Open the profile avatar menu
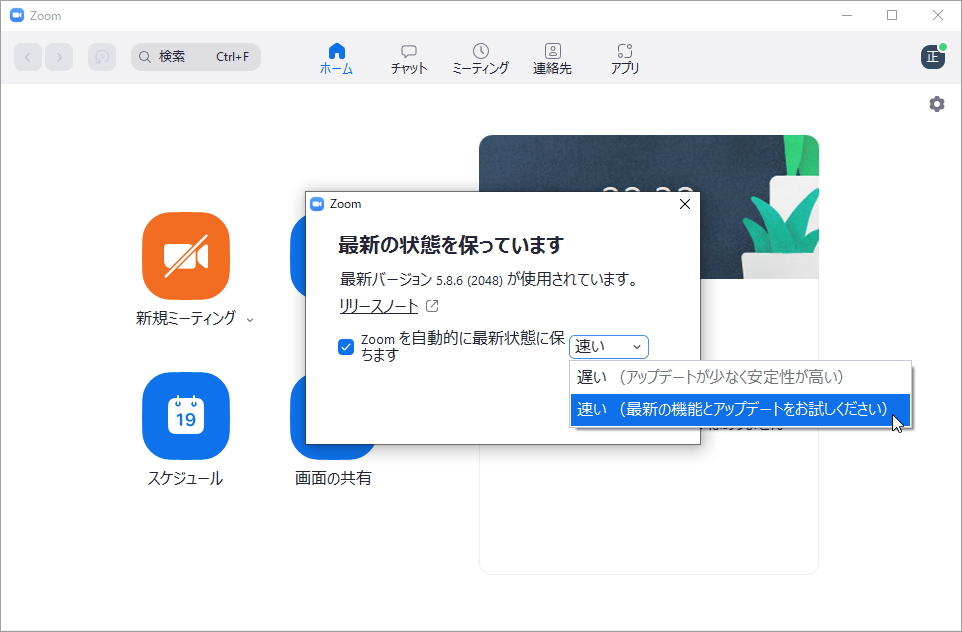This screenshot has width=962, height=632. pyautogui.click(x=933, y=57)
